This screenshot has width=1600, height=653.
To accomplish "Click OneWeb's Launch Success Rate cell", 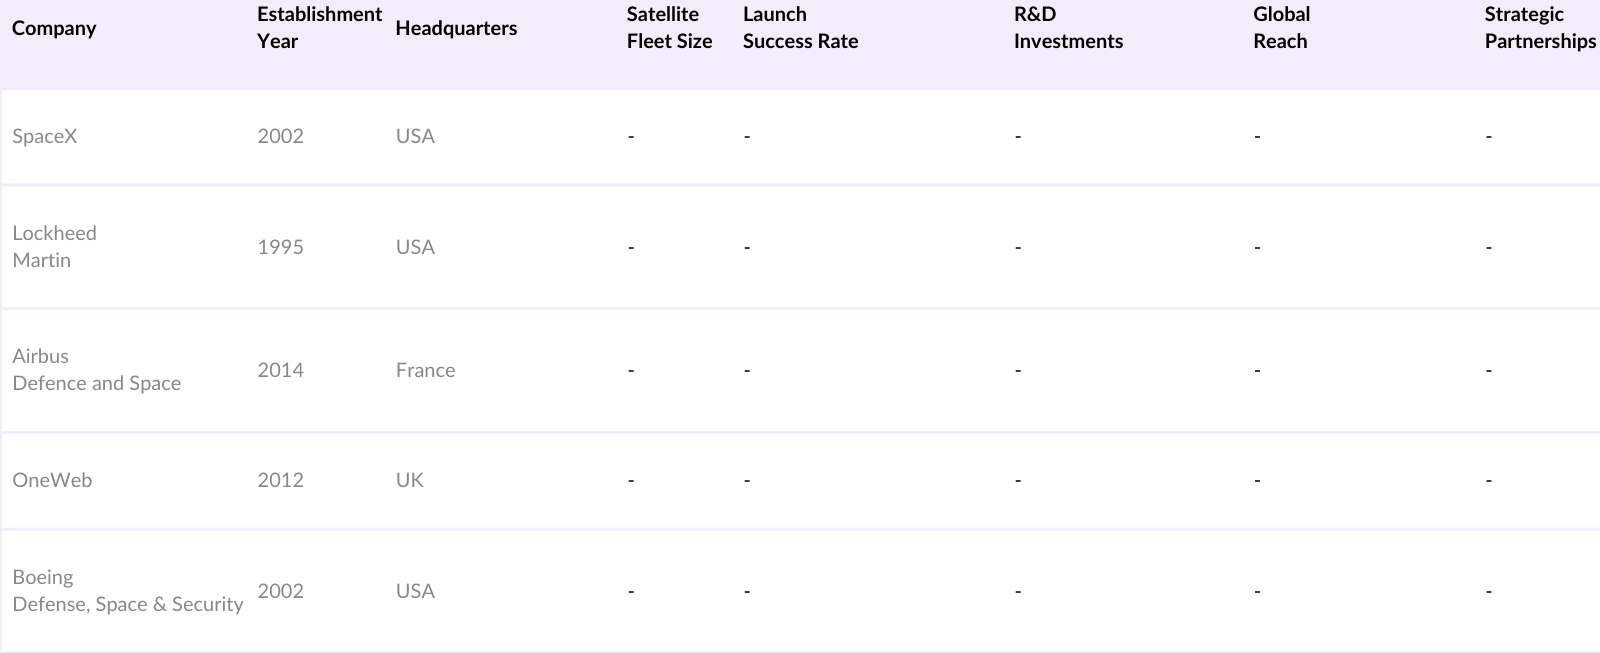I will [747, 480].
